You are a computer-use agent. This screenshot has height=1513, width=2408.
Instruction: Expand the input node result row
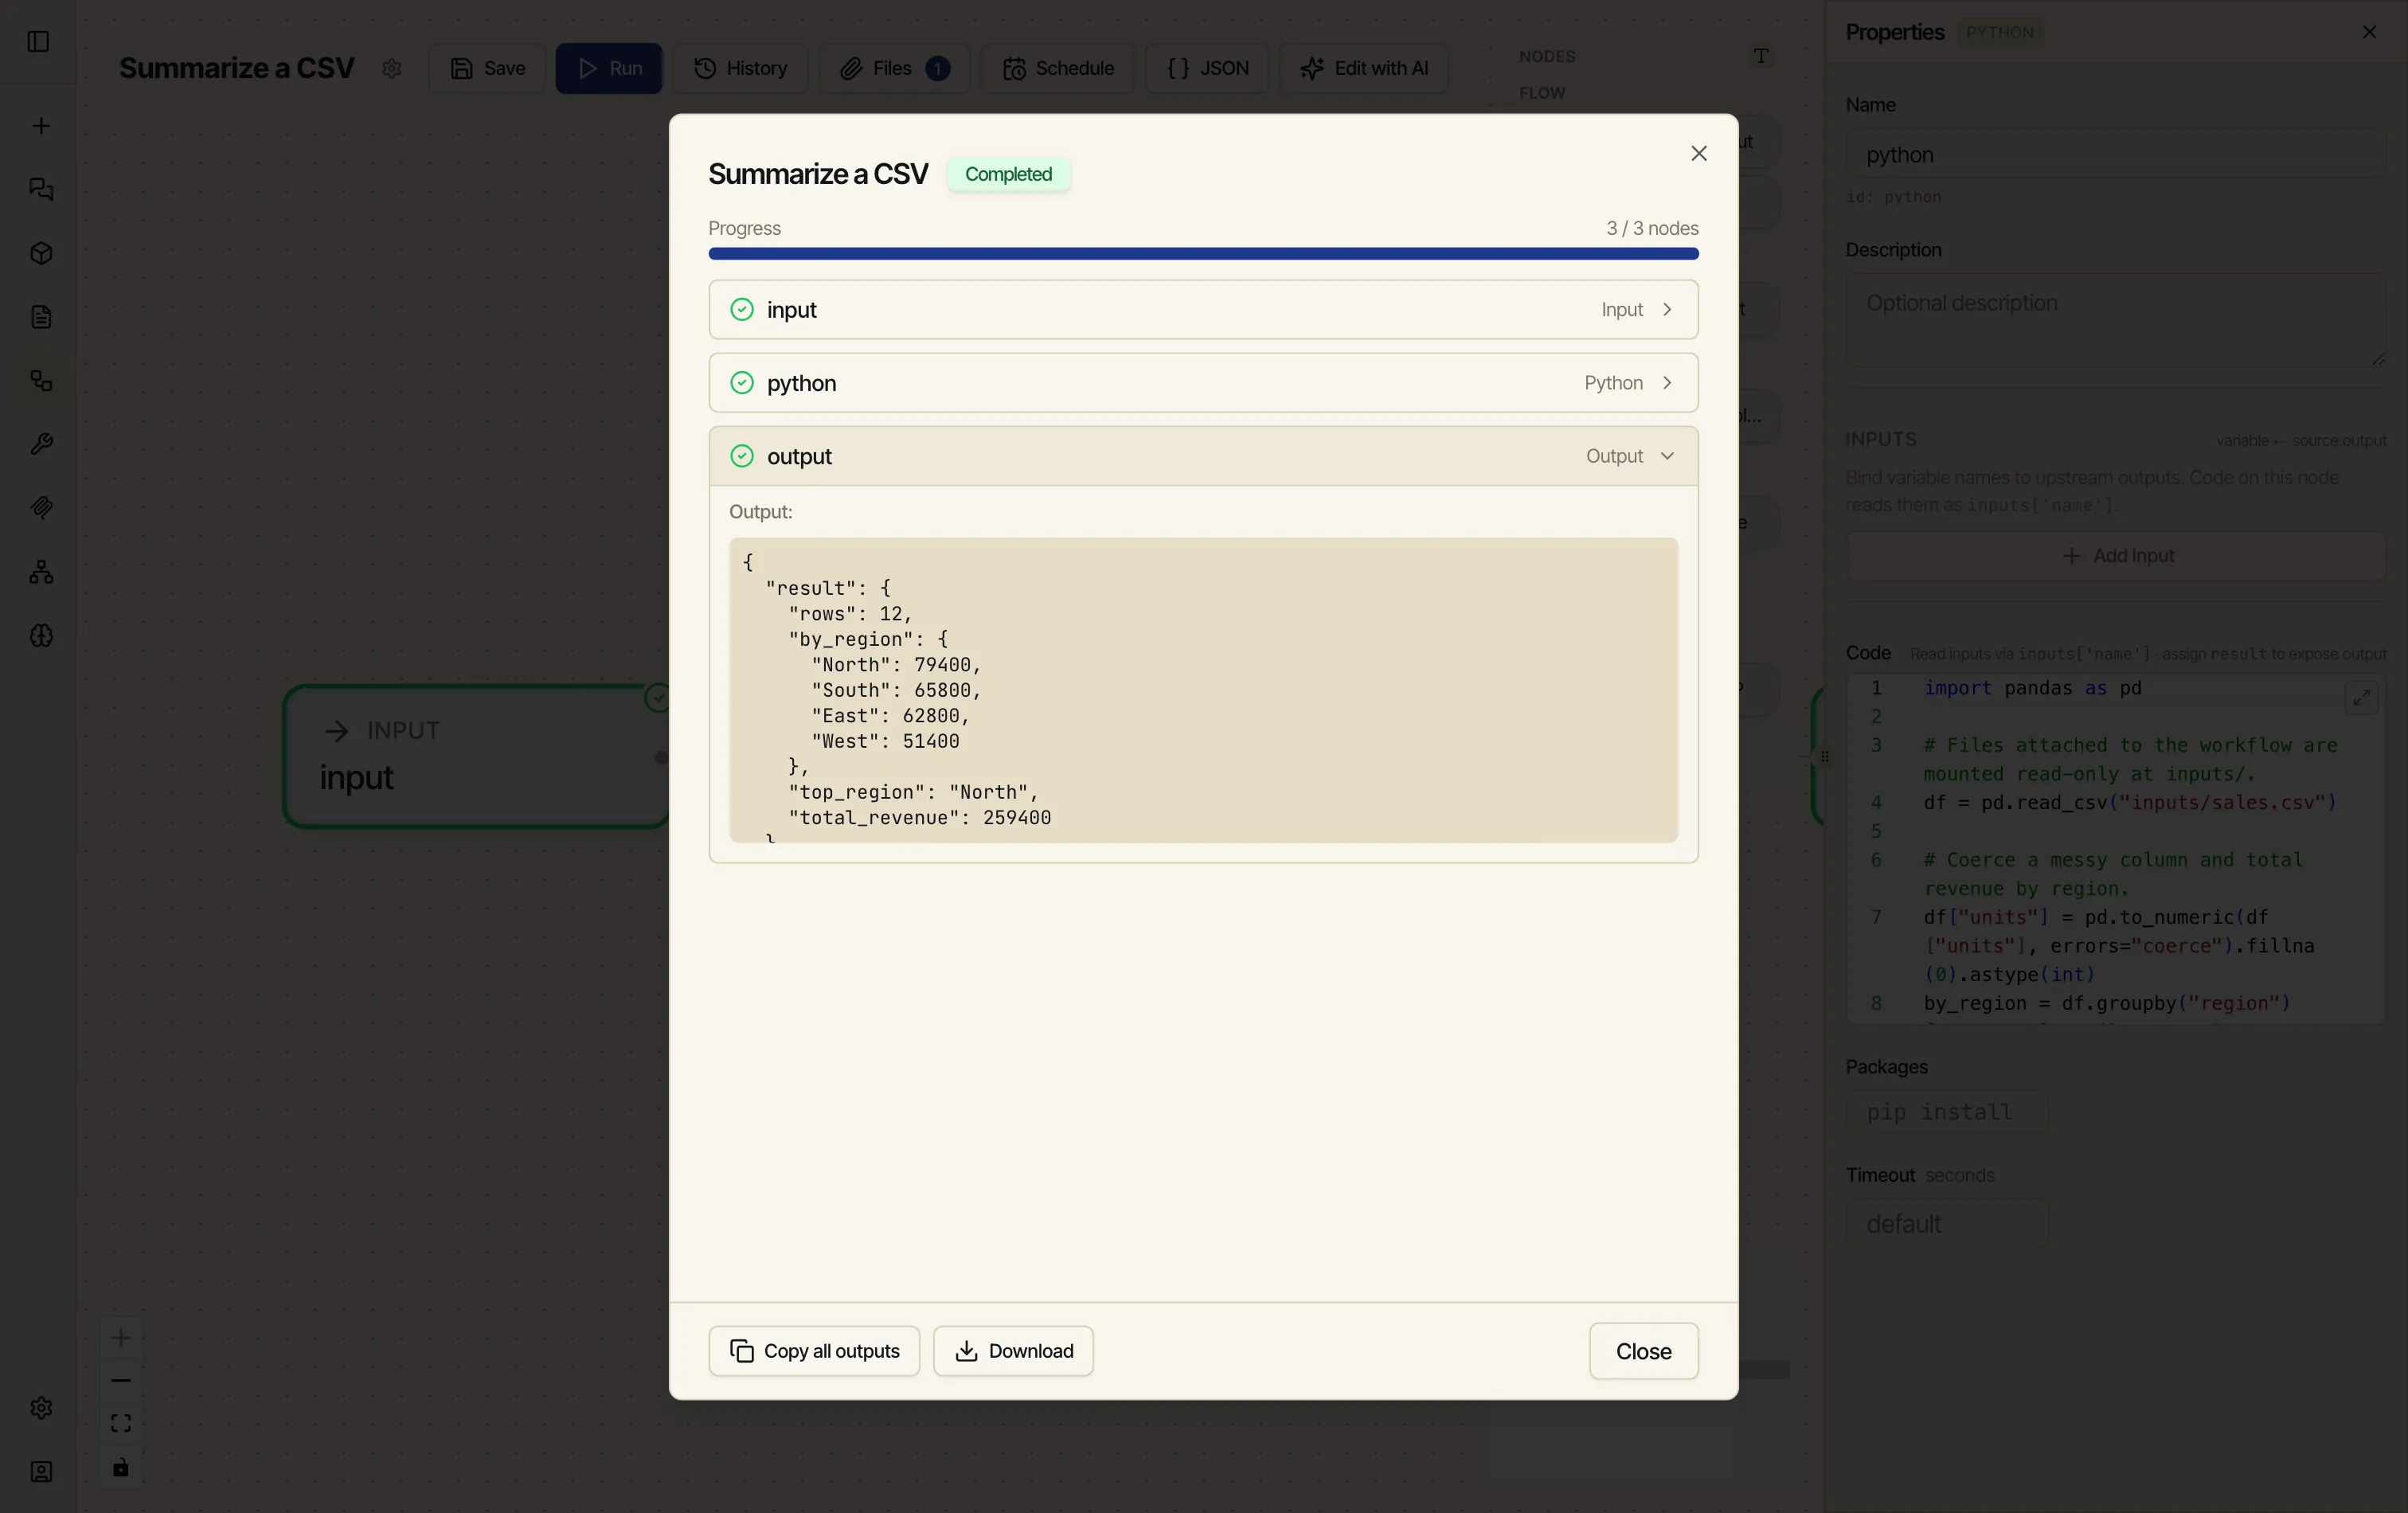click(1203, 310)
